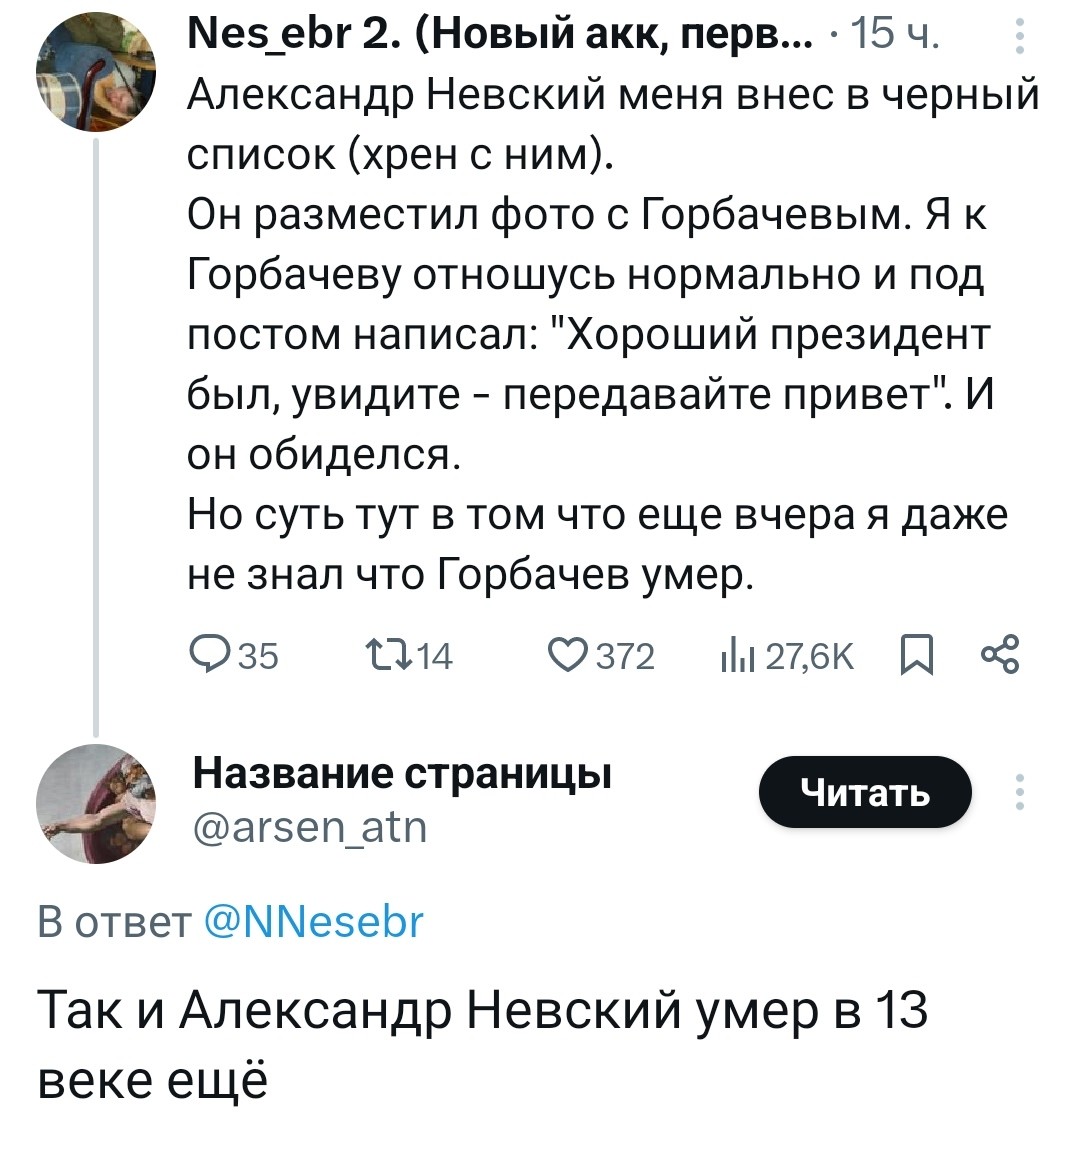
Task: Open timestamp 15 ч. to view tweet
Action: click(890, 34)
